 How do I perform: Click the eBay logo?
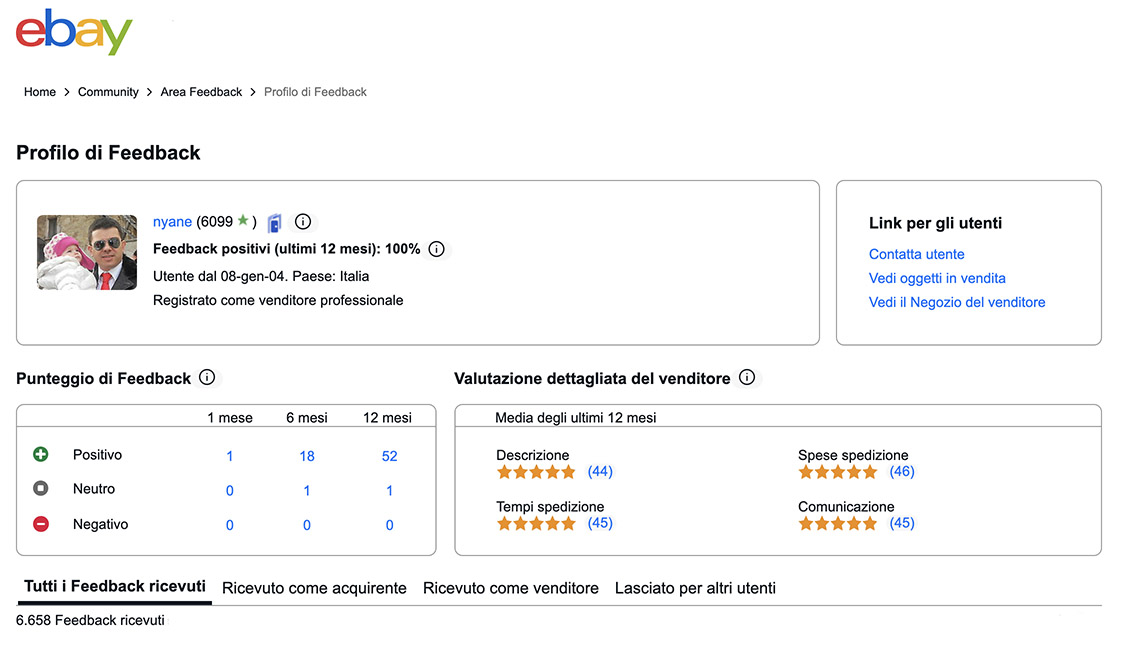coord(74,31)
